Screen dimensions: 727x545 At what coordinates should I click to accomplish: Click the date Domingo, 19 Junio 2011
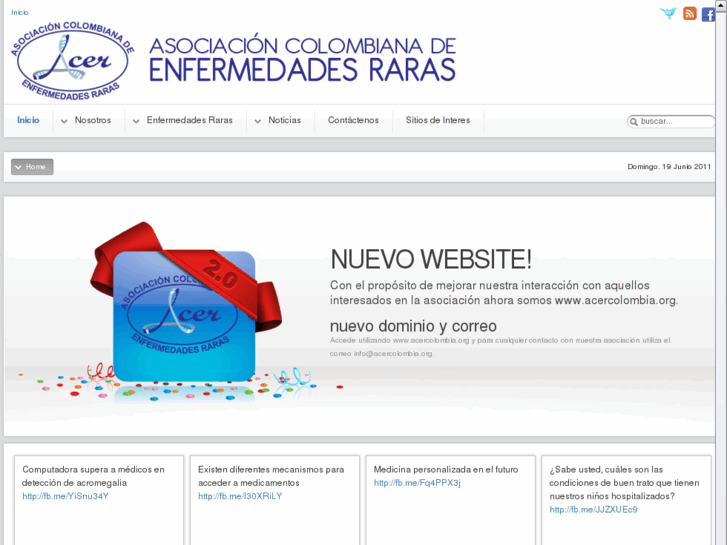pos(669,167)
